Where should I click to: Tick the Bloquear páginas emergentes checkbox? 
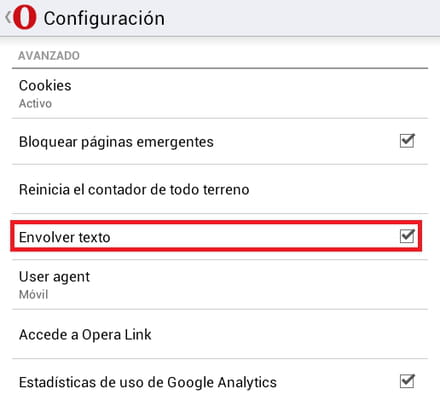click(x=407, y=141)
